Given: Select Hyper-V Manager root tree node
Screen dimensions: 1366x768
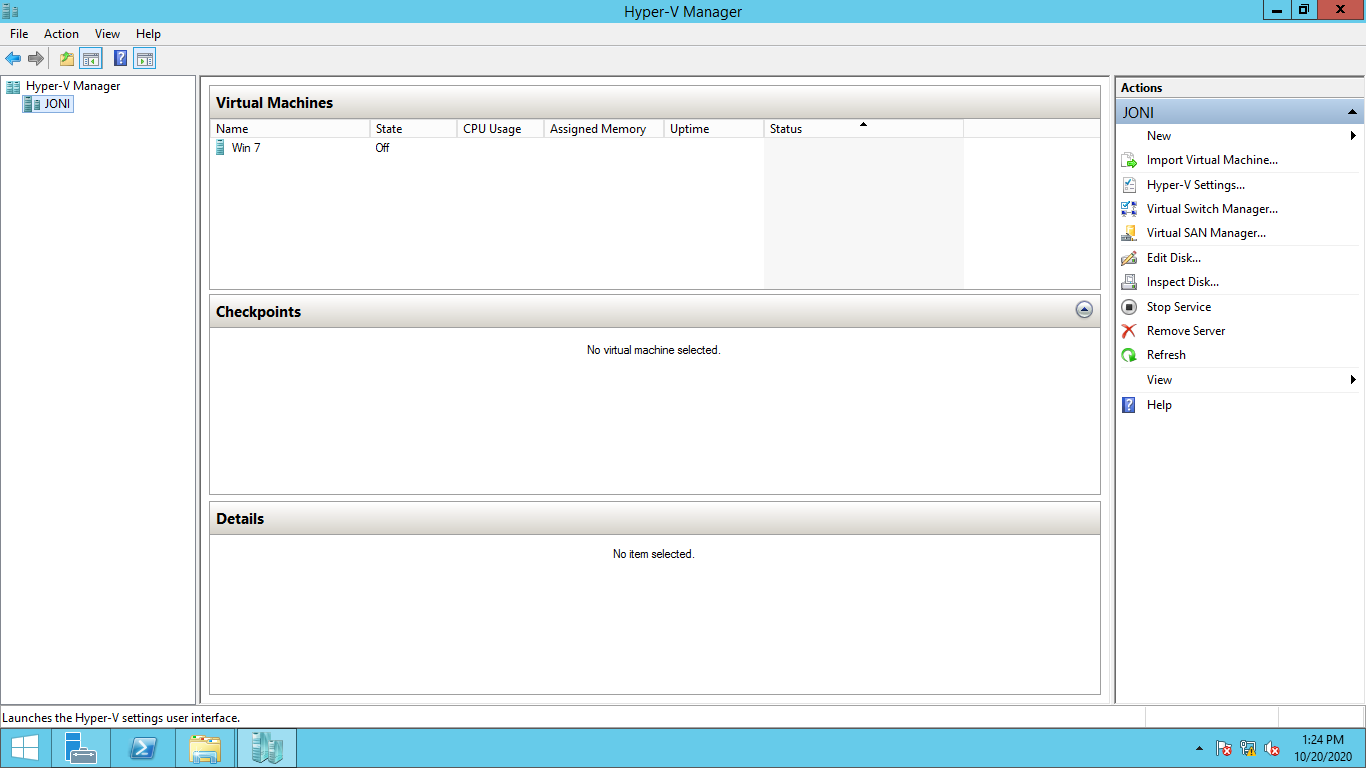Looking at the screenshot, I should pyautogui.click(x=73, y=86).
